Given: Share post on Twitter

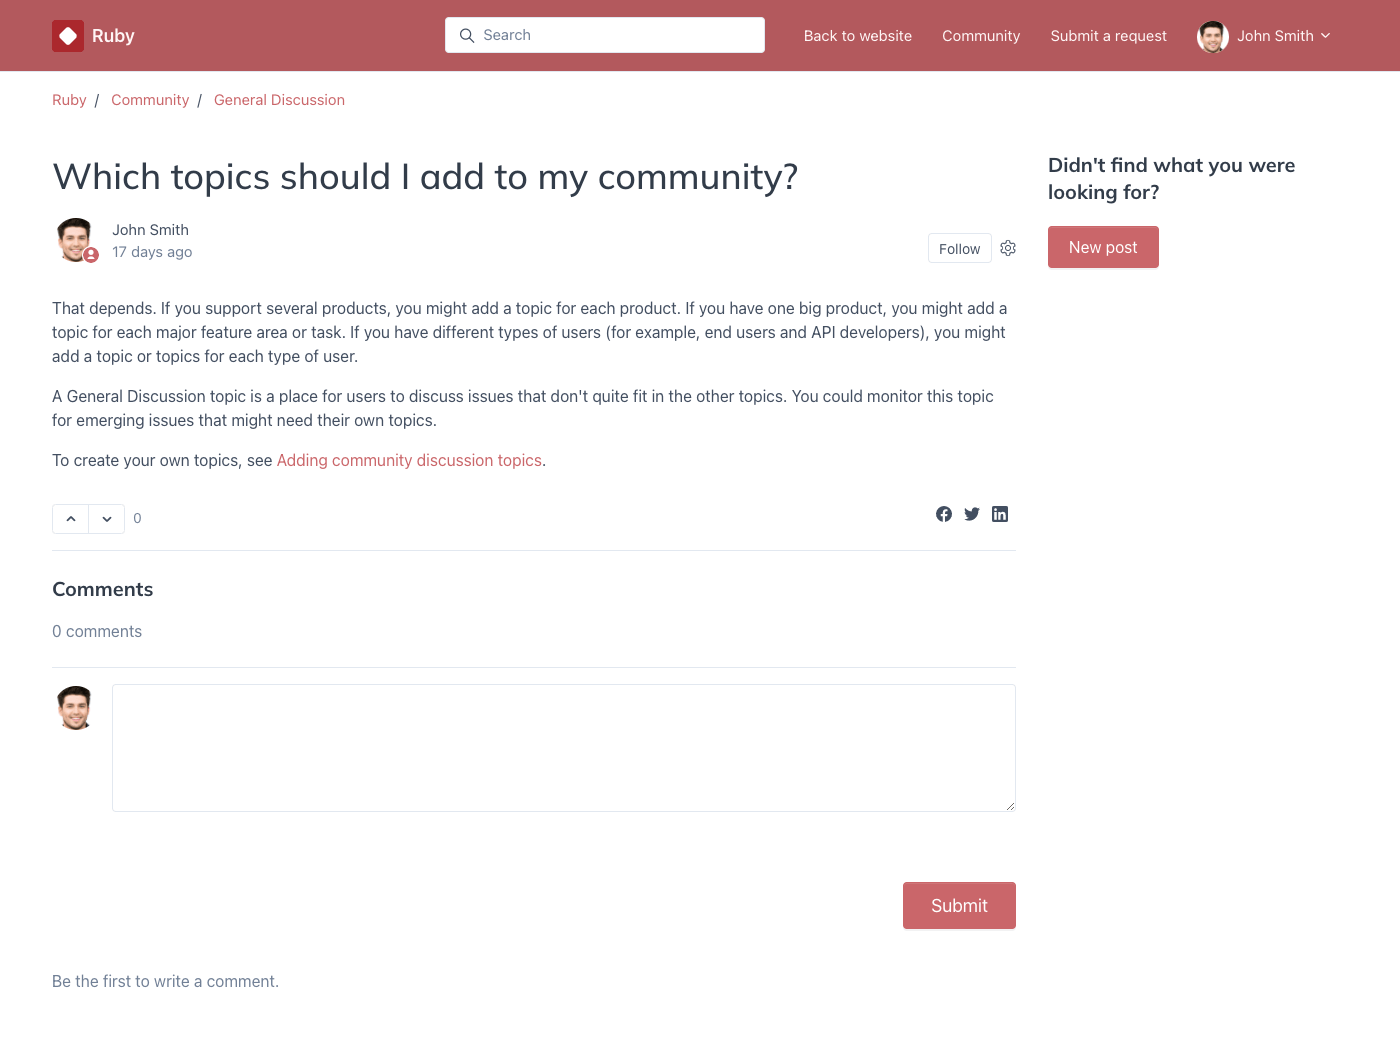Looking at the screenshot, I should pyautogui.click(x=972, y=514).
